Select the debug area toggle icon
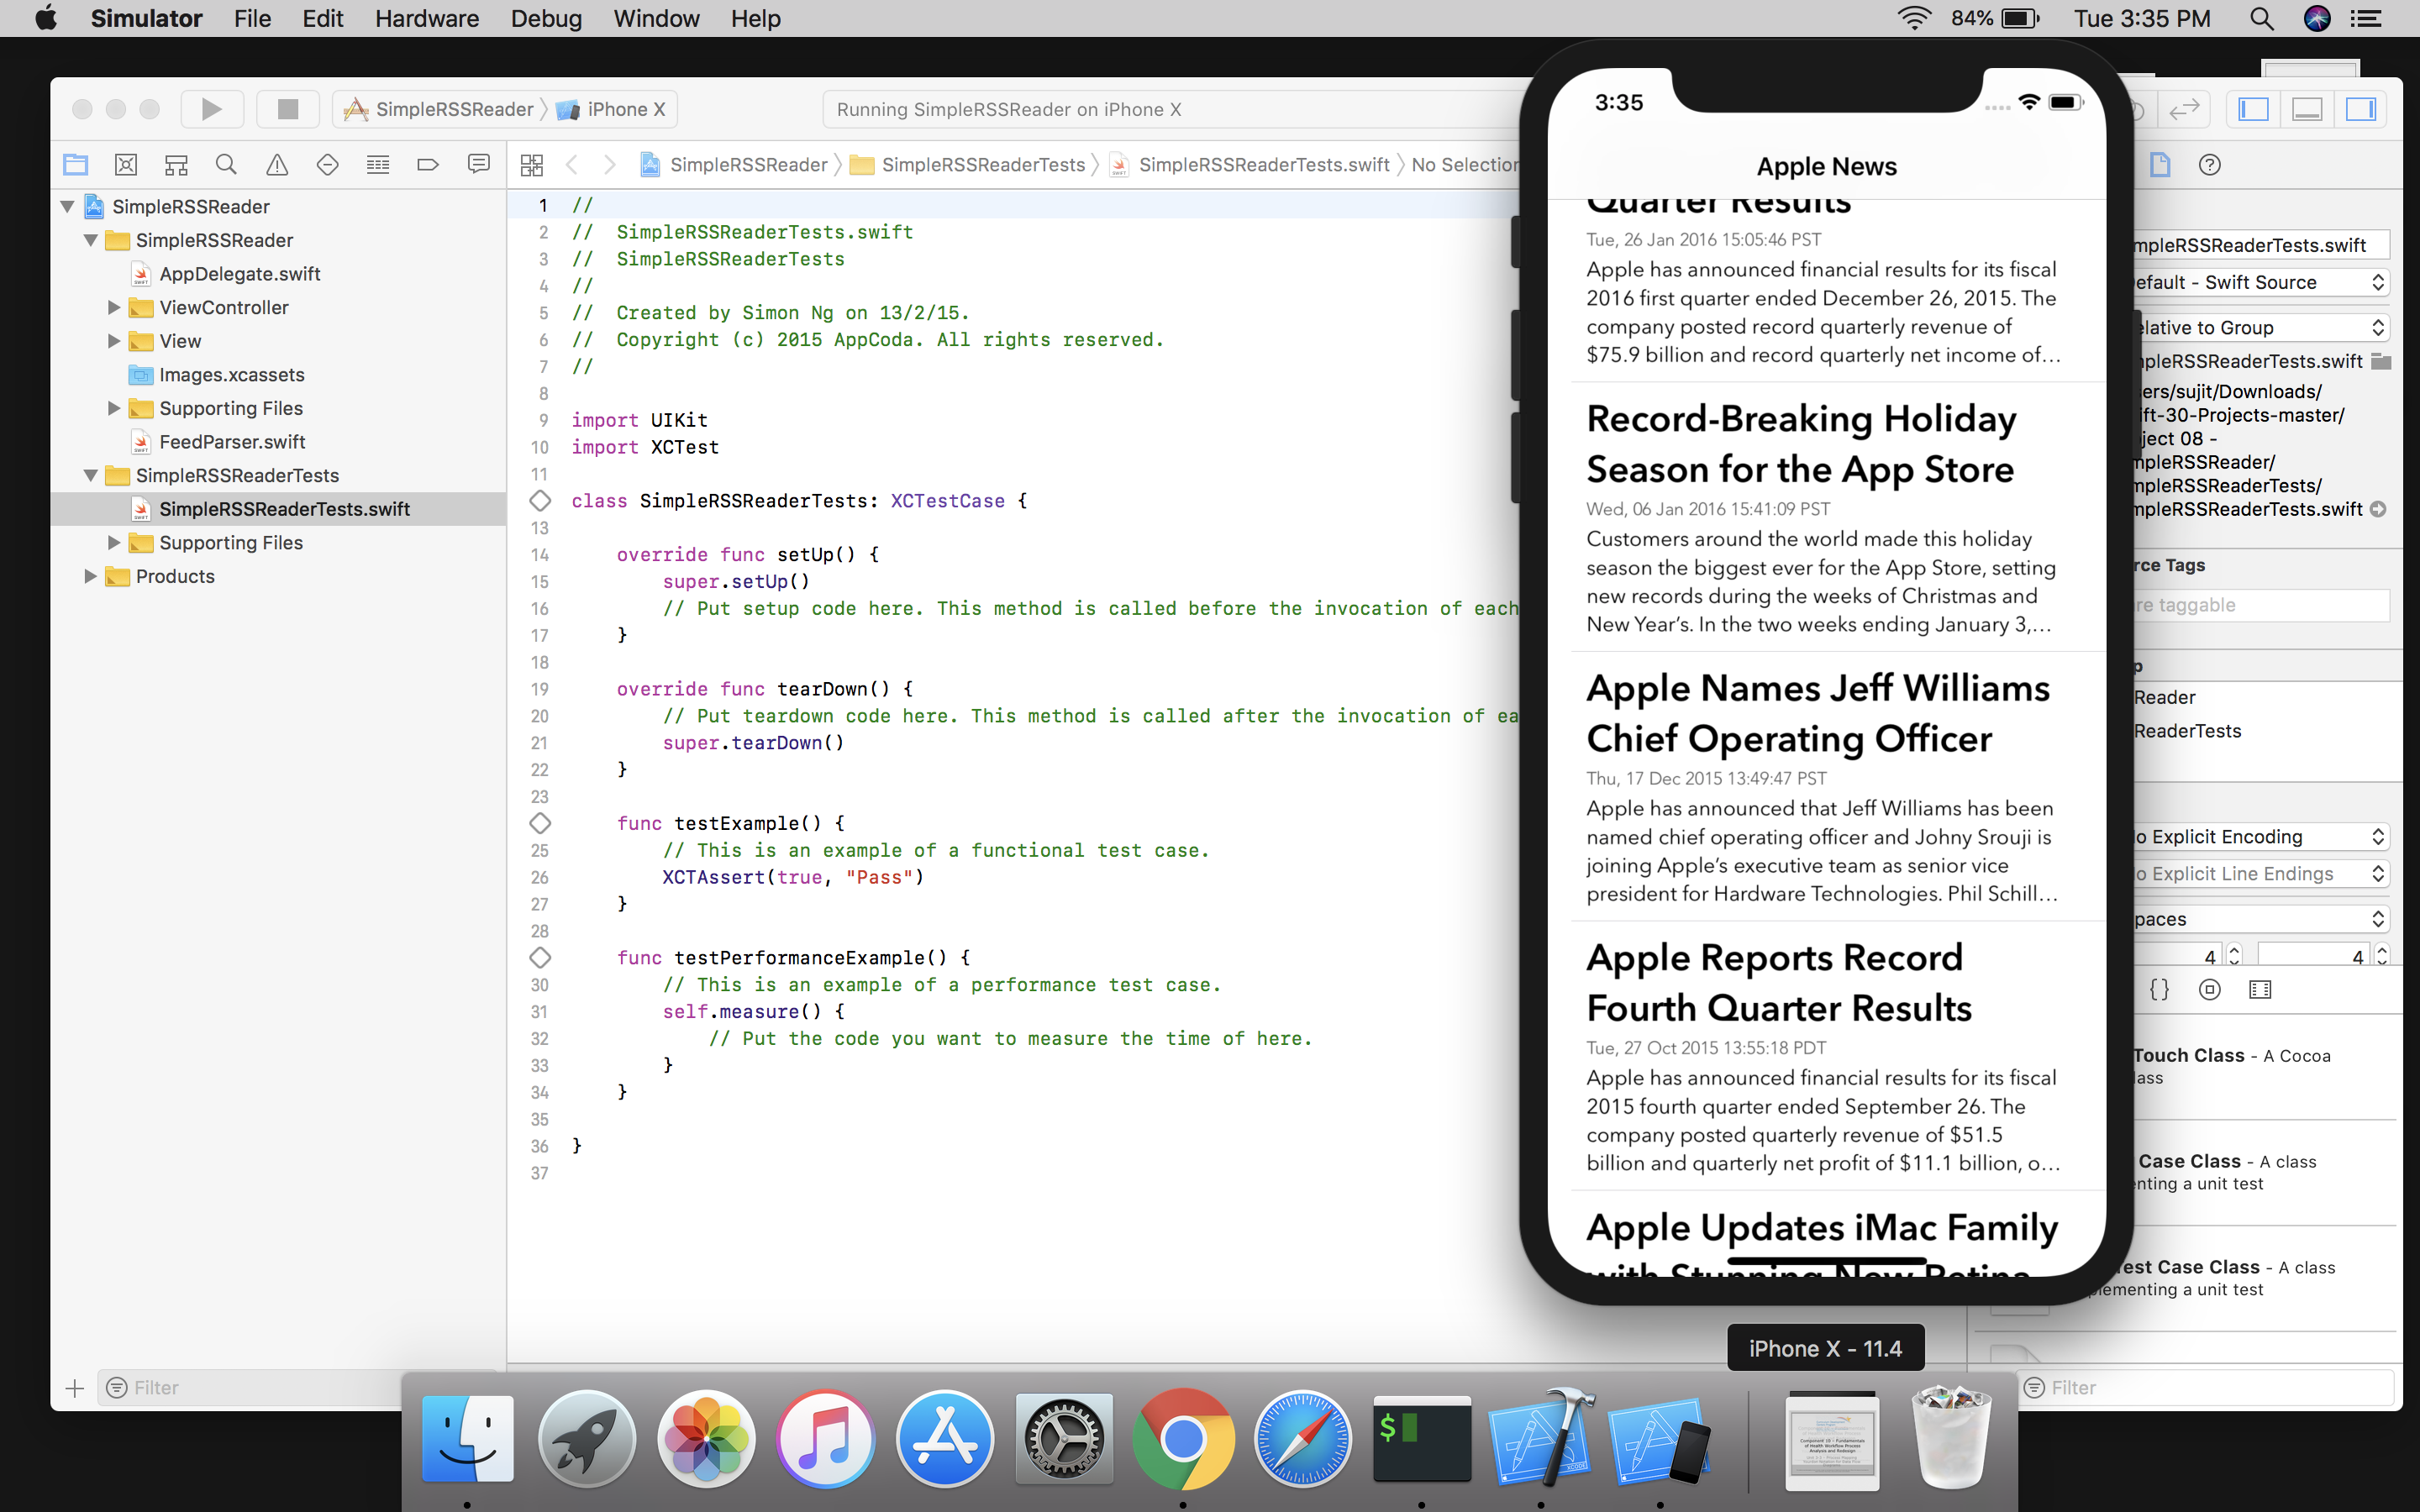Viewport: 2420px width, 1512px height. (x=2308, y=108)
